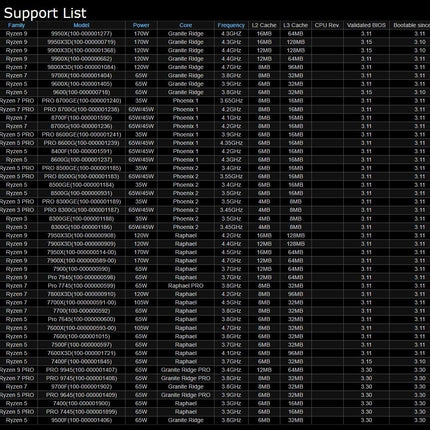Sort by the Model column header
Image resolution: width=430 pixels, height=430 pixels.
tap(81, 25)
